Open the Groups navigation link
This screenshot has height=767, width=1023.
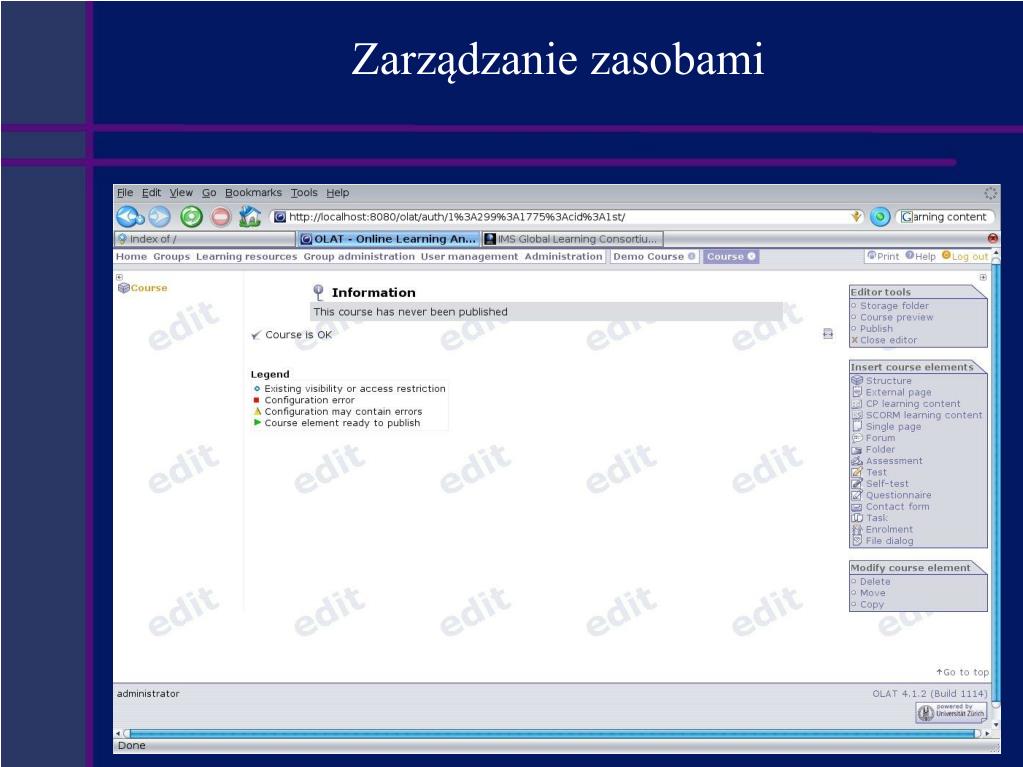coord(172,256)
